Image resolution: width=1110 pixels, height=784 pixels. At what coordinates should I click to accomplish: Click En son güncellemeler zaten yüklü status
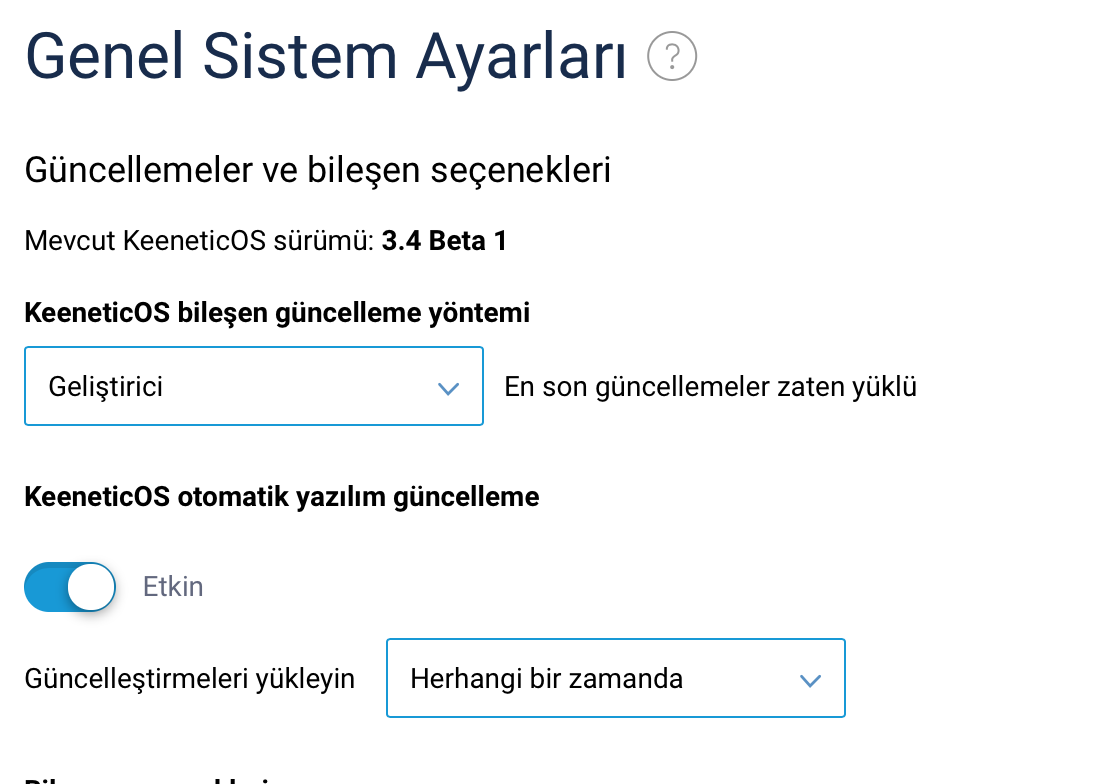coord(711,387)
